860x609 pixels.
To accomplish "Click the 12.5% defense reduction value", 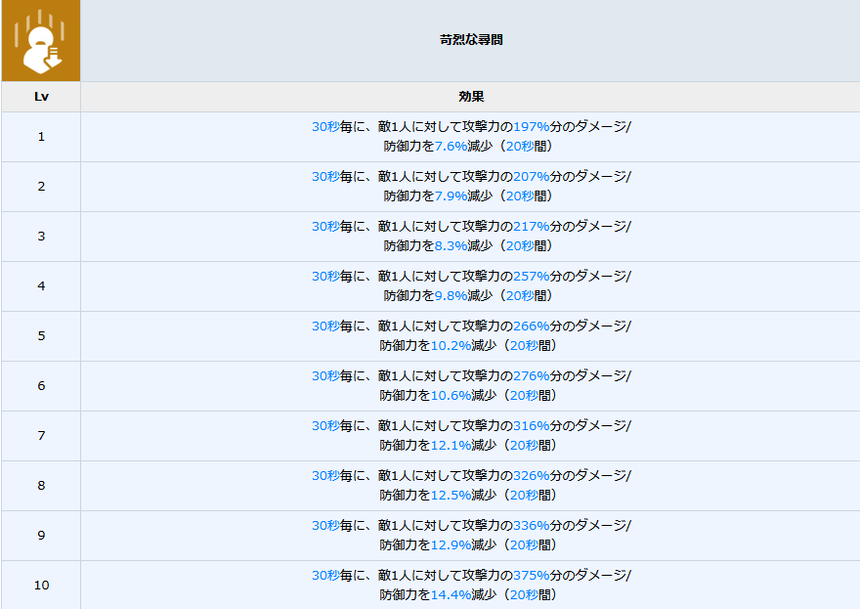I will click(x=451, y=495).
